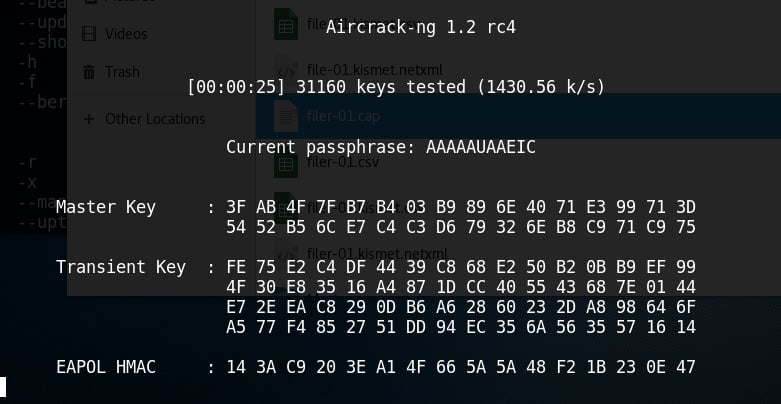Click the plus icon beside Other Locations

[89, 119]
